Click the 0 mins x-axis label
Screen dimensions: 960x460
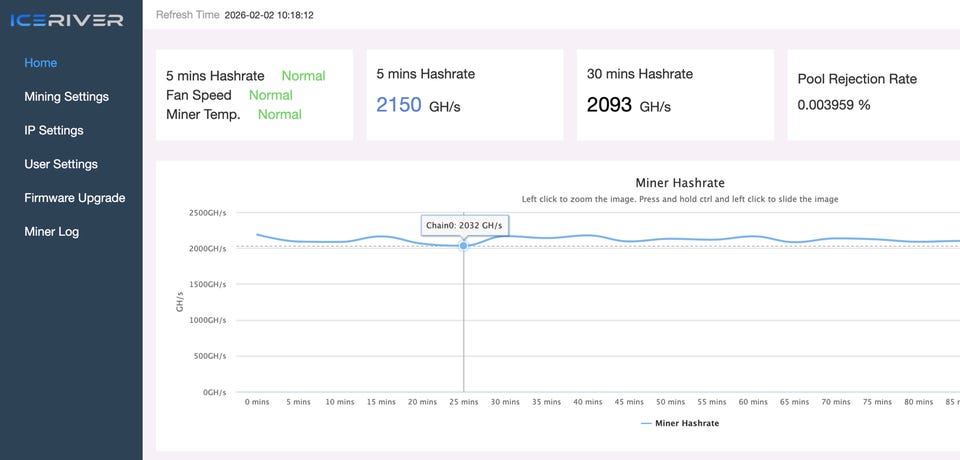(x=257, y=402)
